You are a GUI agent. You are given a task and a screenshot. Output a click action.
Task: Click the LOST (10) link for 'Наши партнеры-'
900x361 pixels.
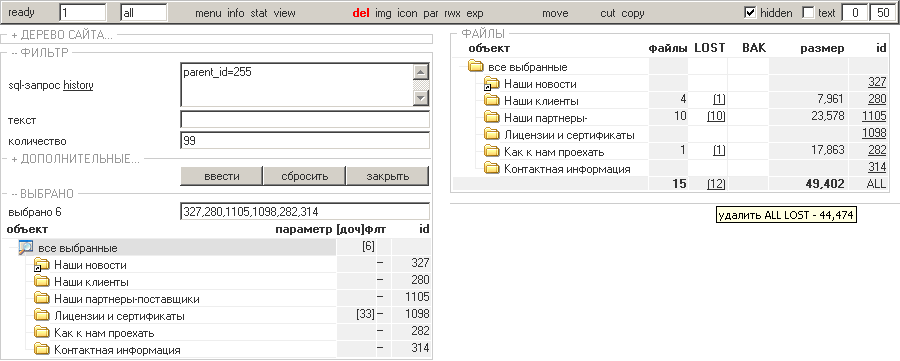(x=716, y=117)
